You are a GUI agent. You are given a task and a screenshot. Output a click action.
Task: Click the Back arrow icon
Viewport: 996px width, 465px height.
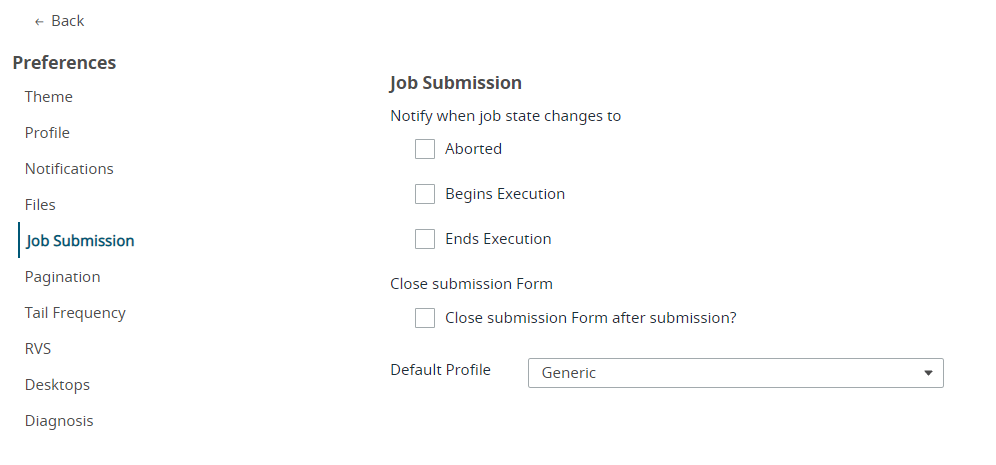(x=39, y=21)
